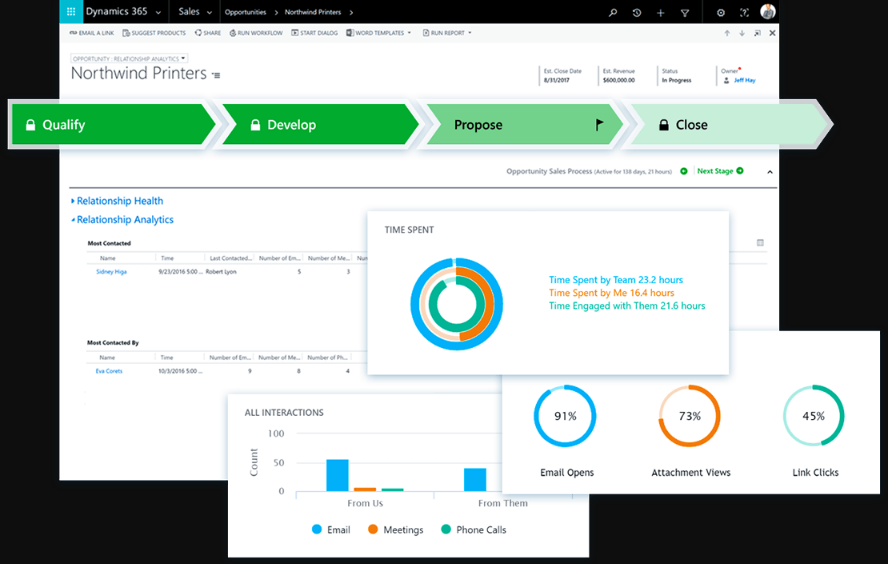This screenshot has width=888, height=564.
Task: Open the Dynamics 365 app launcher waffle
Action: [x=71, y=12]
